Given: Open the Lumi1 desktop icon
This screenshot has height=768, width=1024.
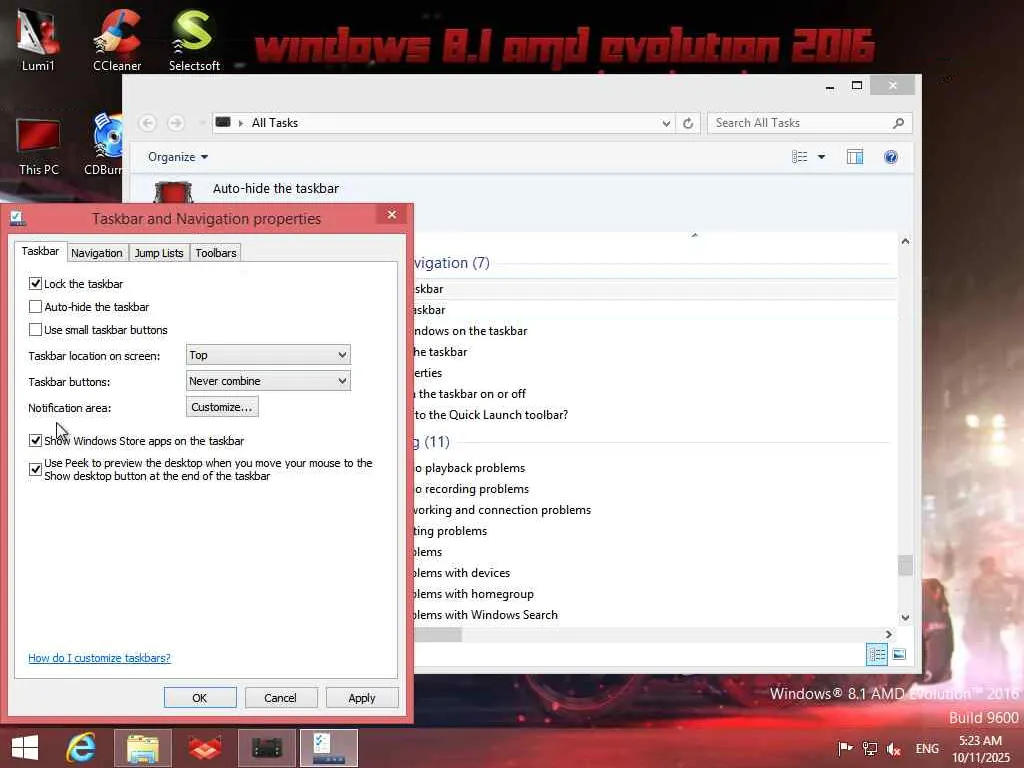Looking at the screenshot, I should pos(38,39).
